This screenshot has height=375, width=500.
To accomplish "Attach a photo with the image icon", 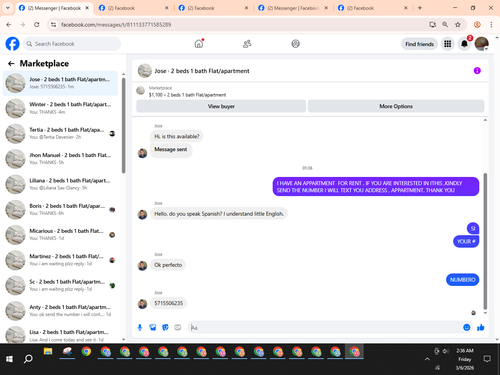I will point(153,327).
